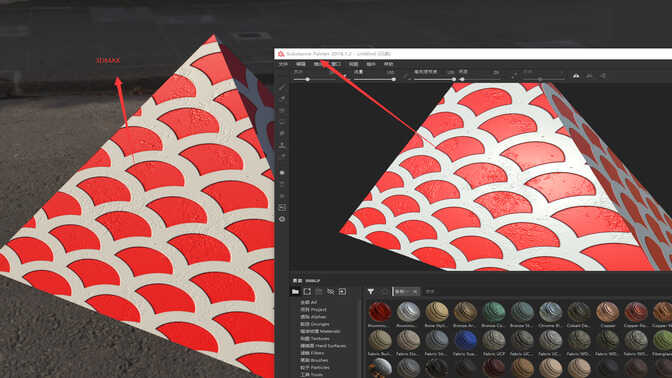Toggle the shelf filter funnel icon
This screenshot has height=378, width=672.
pos(371,292)
